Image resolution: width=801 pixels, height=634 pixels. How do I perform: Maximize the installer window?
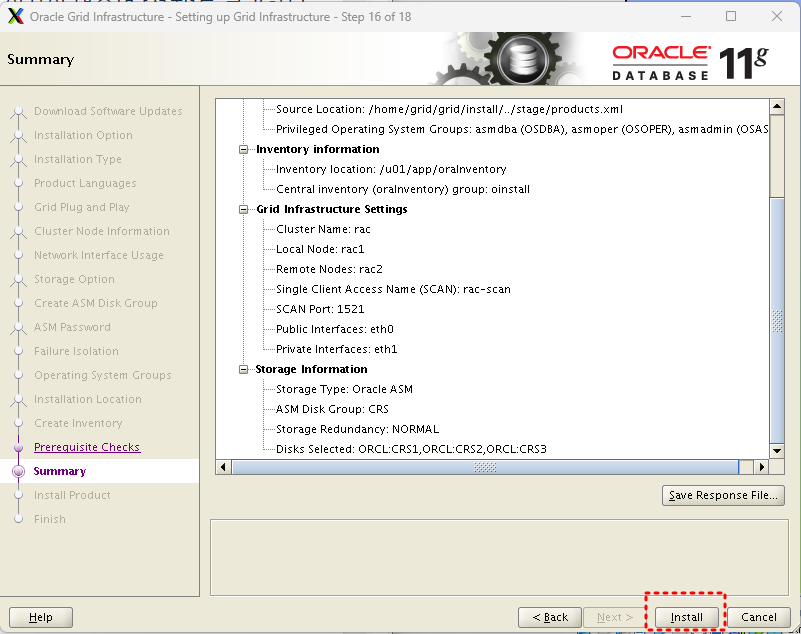pos(731,16)
